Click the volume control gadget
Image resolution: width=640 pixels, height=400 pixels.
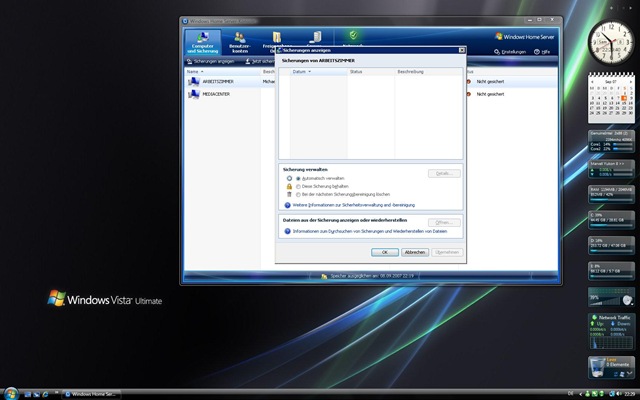point(611,298)
